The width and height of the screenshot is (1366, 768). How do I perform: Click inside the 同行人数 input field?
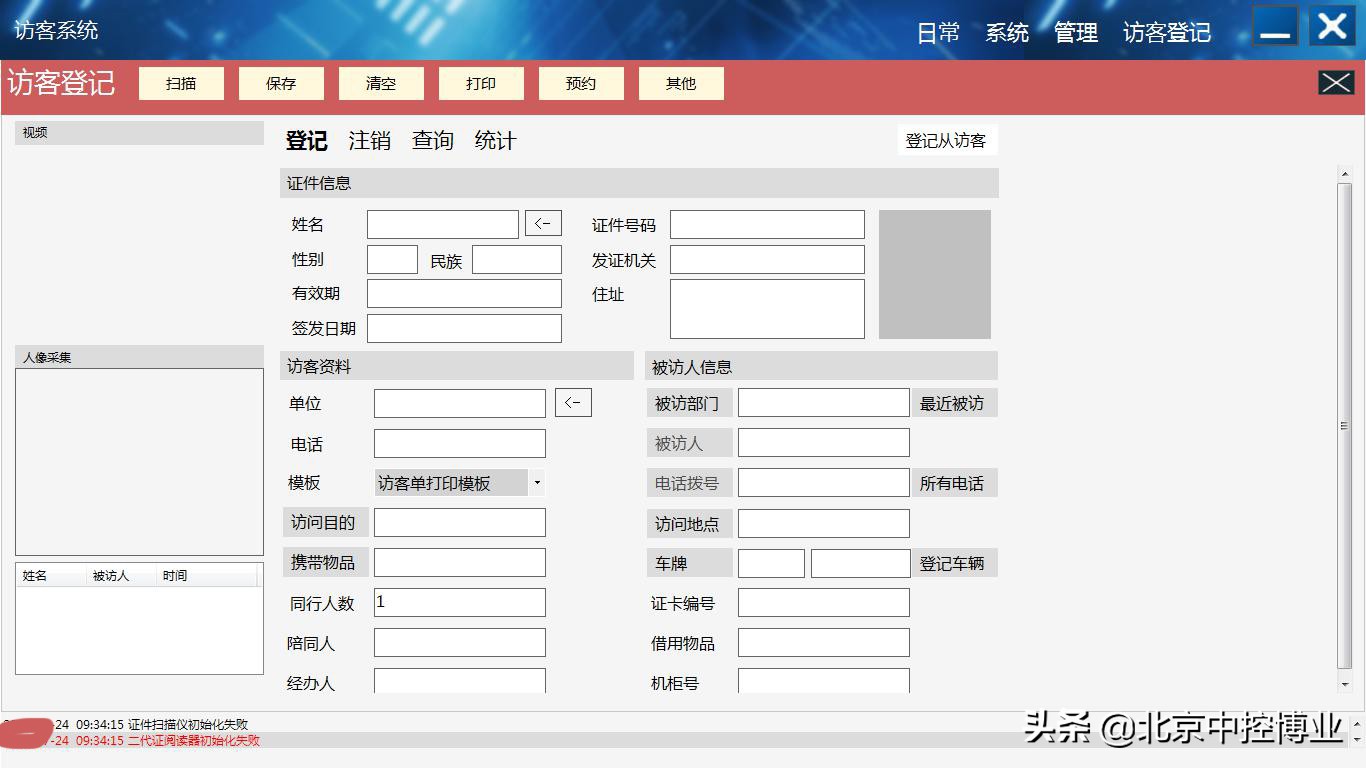[459, 602]
